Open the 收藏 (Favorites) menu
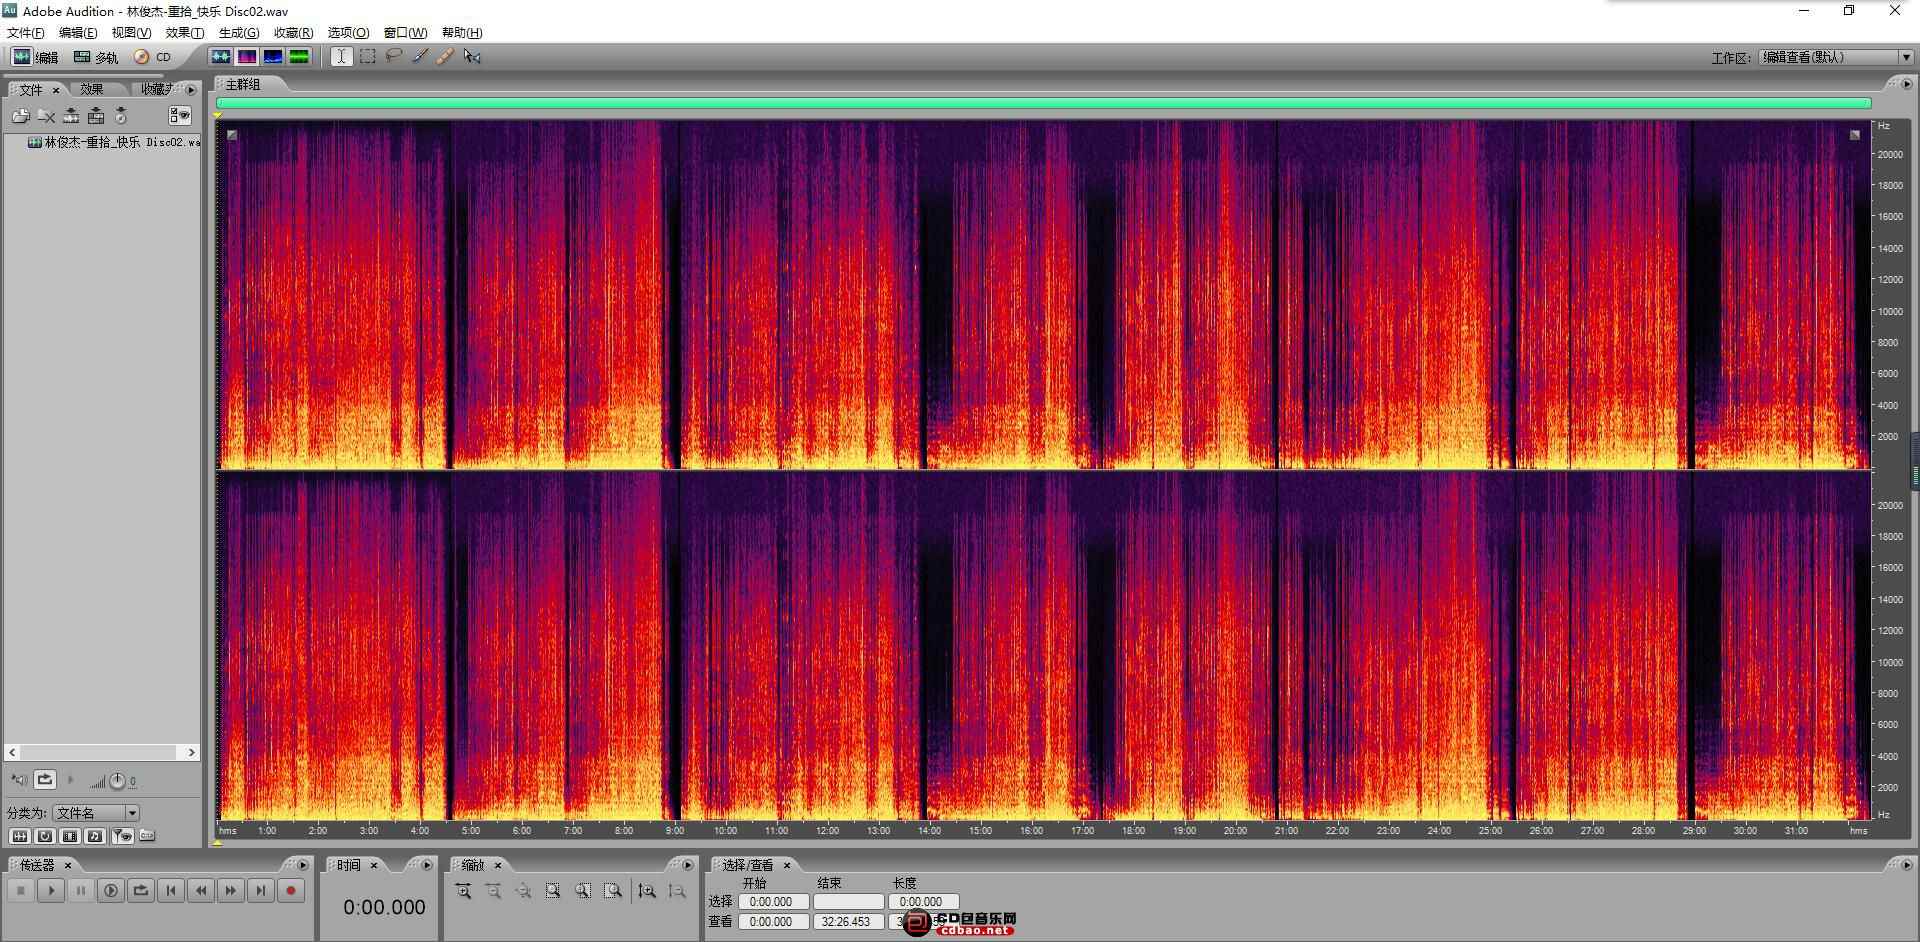Image resolution: width=1920 pixels, height=942 pixels. [293, 33]
